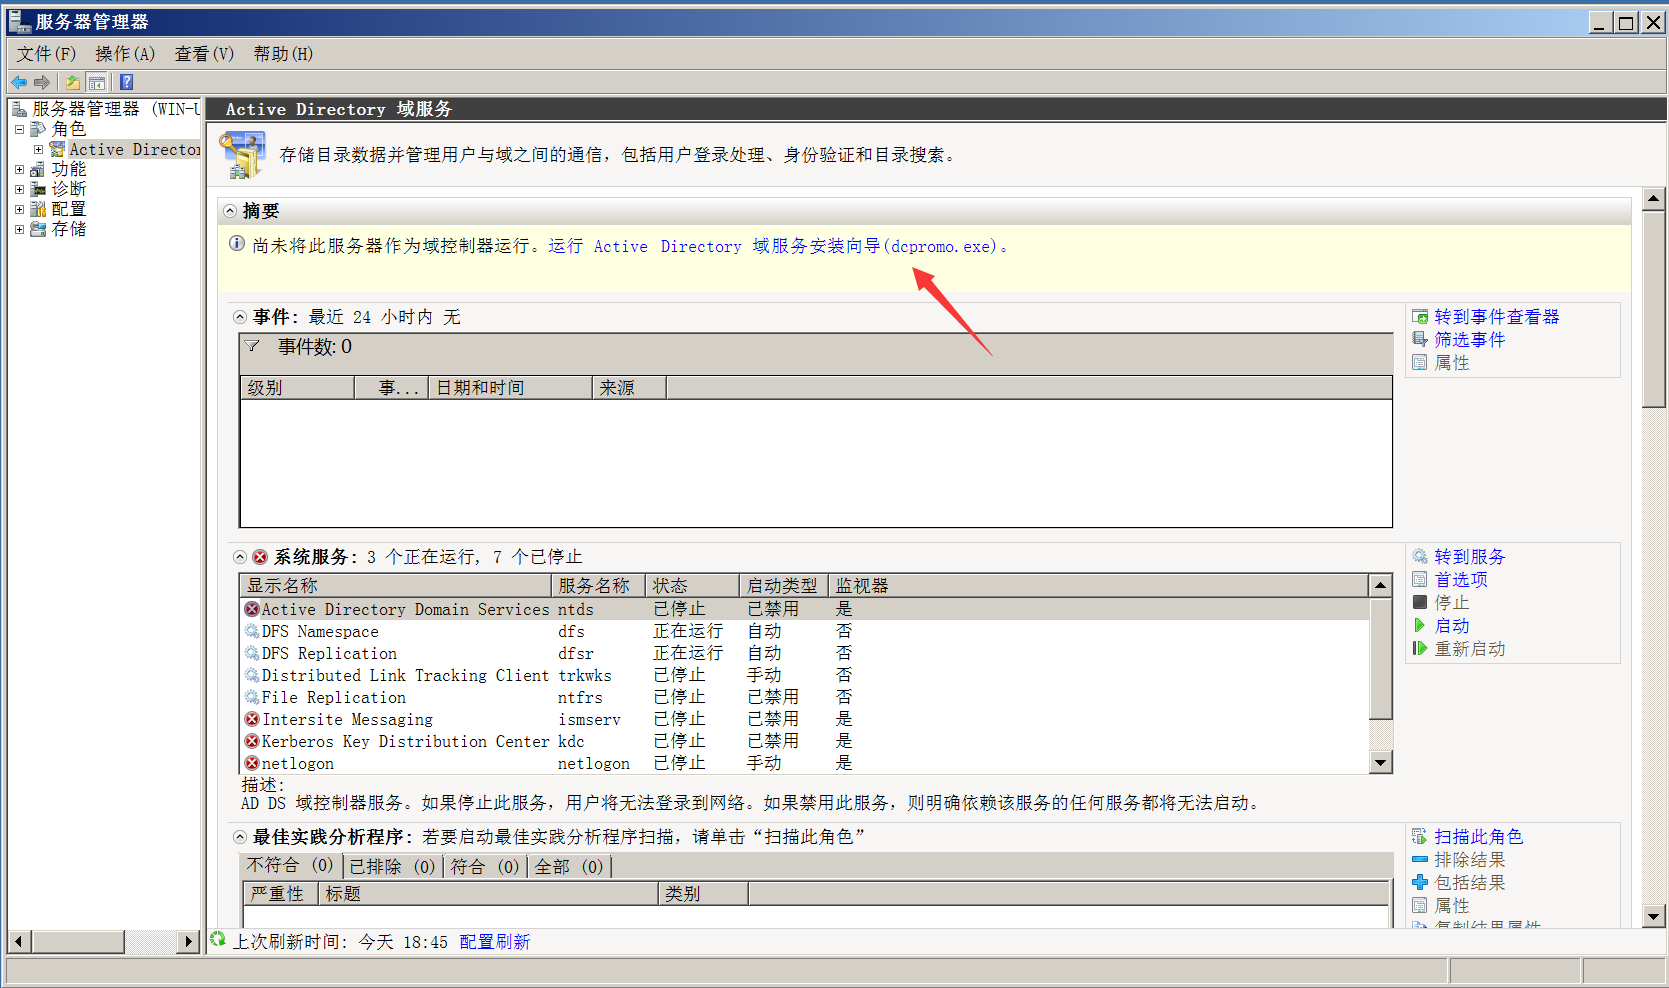The width and height of the screenshot is (1669, 988).
Task: Collapse the 角色 tree node
Action: [x=19, y=129]
